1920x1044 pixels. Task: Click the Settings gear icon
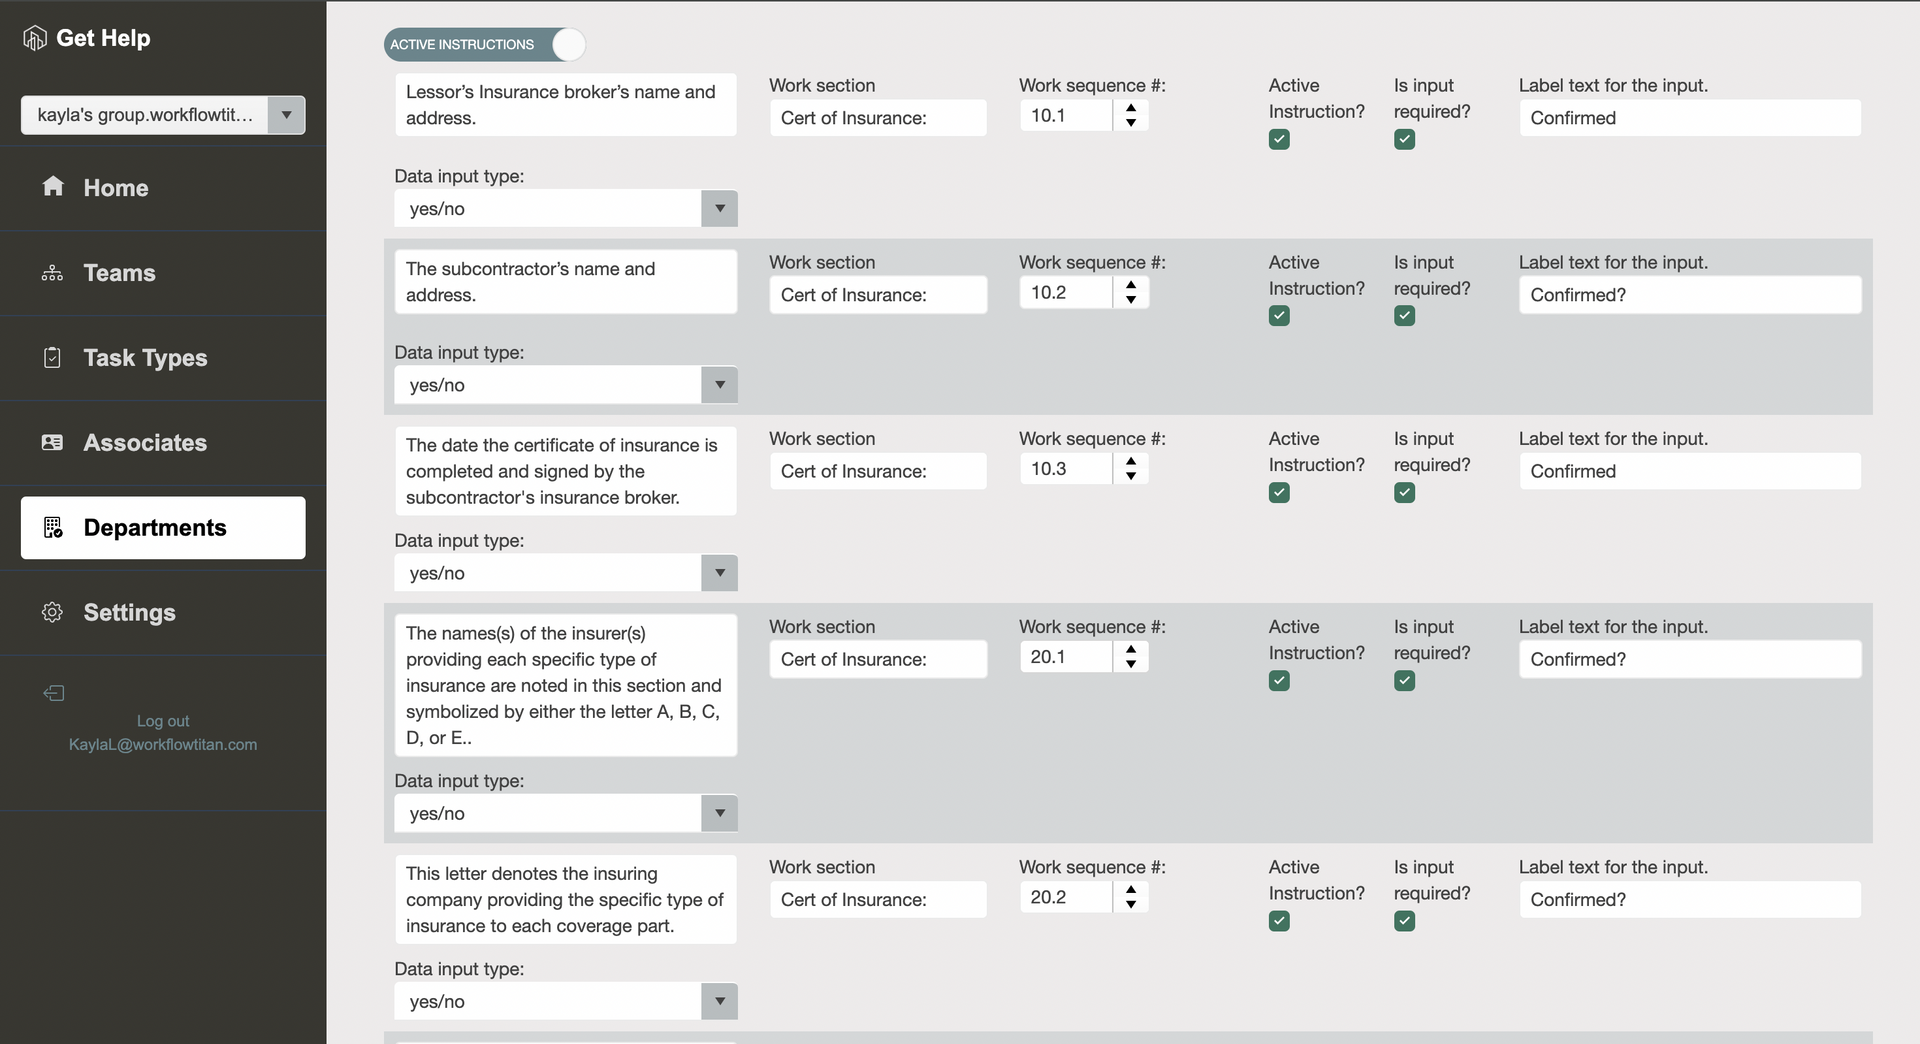(52, 612)
